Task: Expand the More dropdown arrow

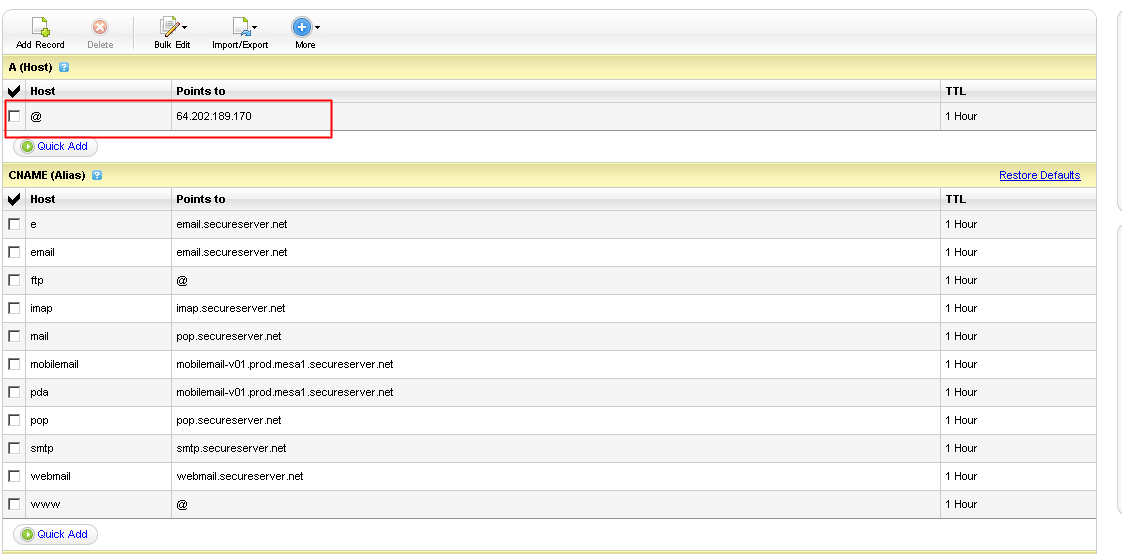Action: point(317,28)
